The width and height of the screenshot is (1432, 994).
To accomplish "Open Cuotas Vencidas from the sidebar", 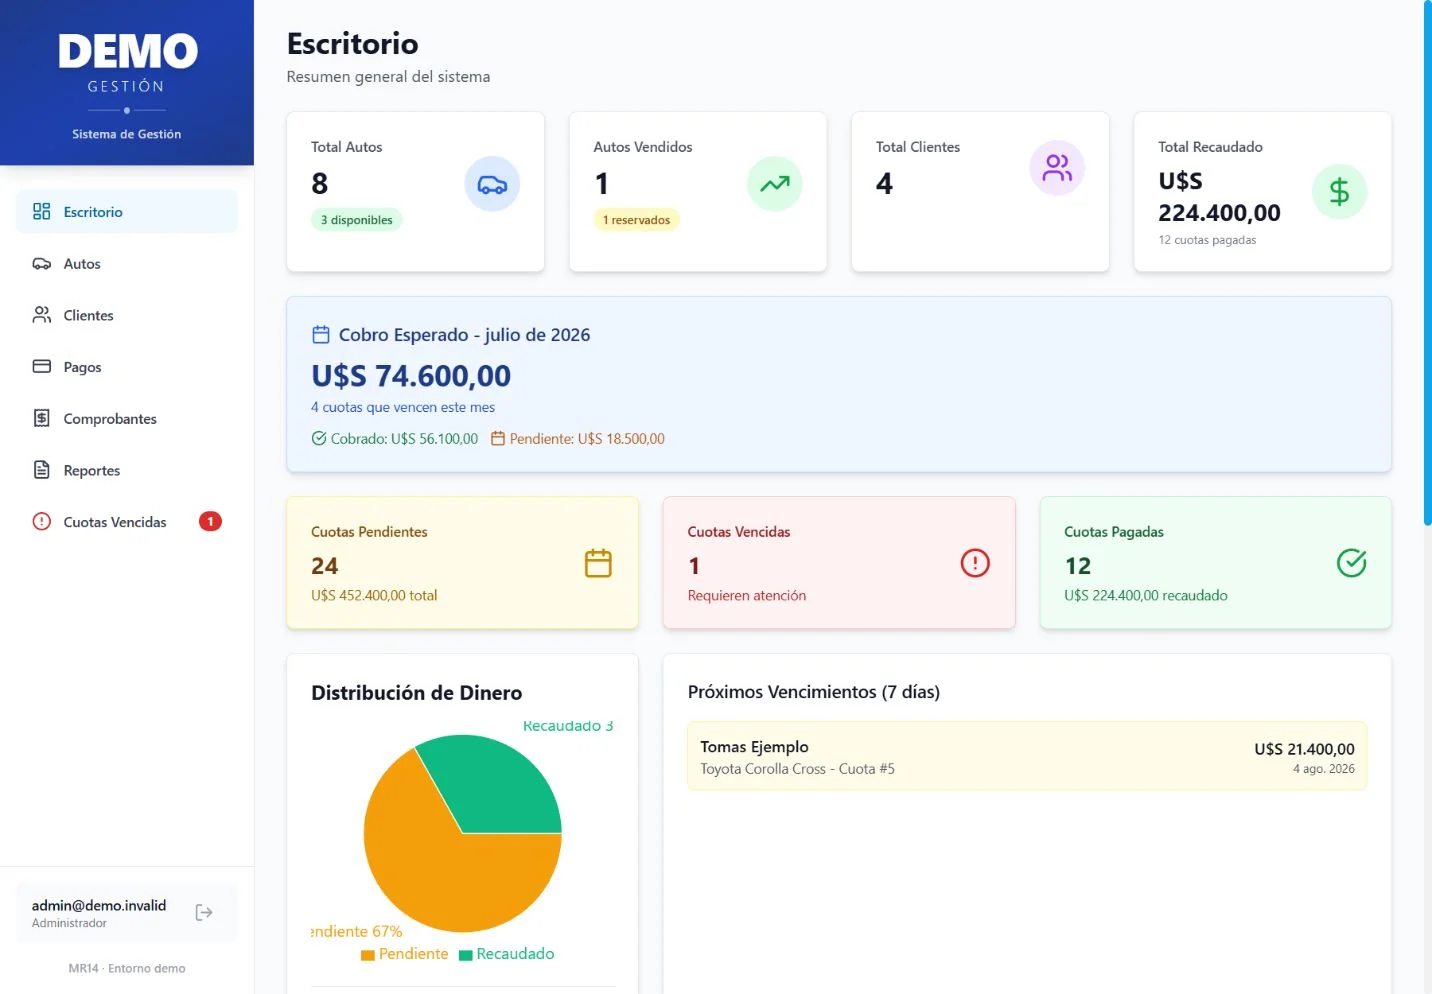I will pos(127,522).
